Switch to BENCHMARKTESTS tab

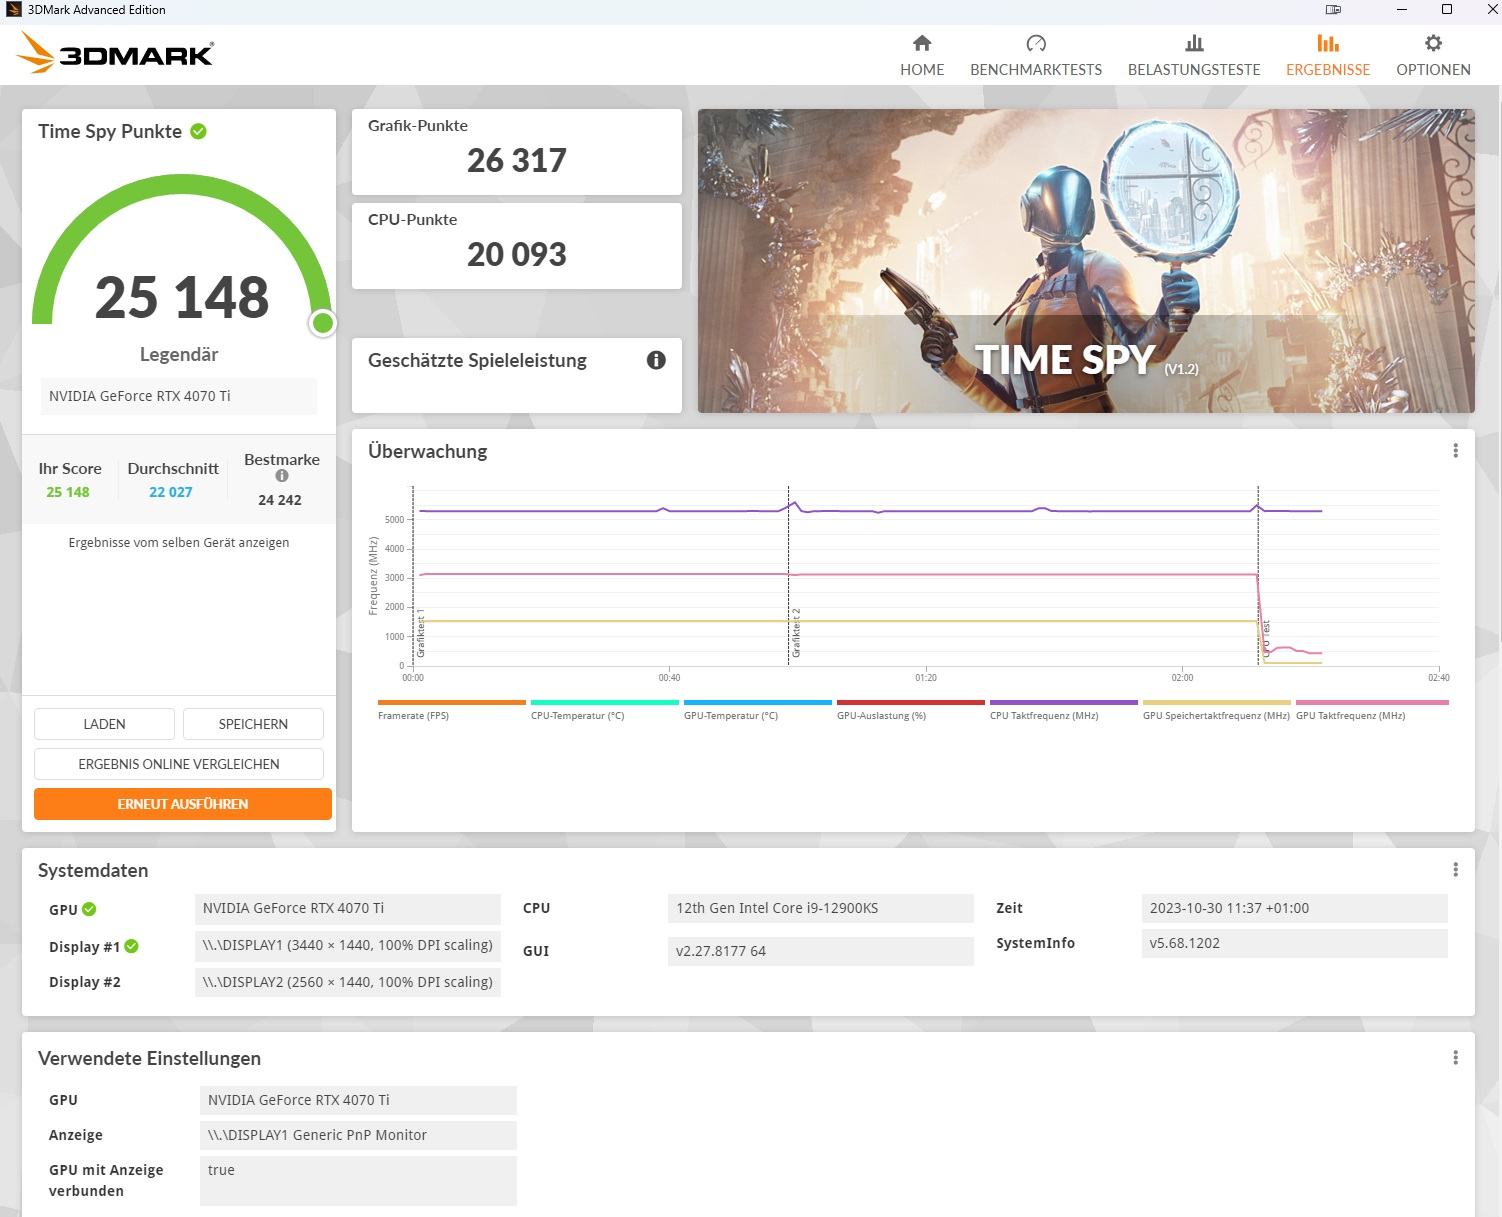point(1036,56)
